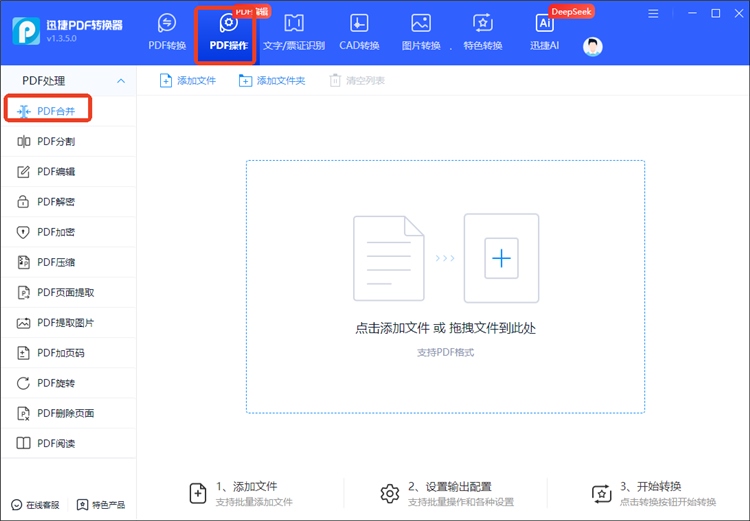This screenshot has height=521, width=750.
Task: Select PDF压缩 tool
Action: coord(68,262)
